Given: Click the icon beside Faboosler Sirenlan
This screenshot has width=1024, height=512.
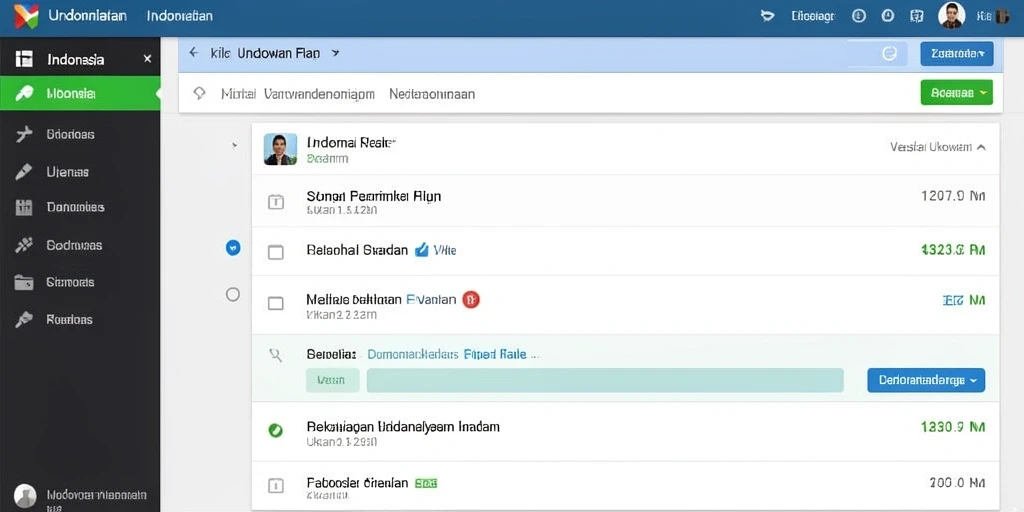Looking at the screenshot, I should (276, 485).
